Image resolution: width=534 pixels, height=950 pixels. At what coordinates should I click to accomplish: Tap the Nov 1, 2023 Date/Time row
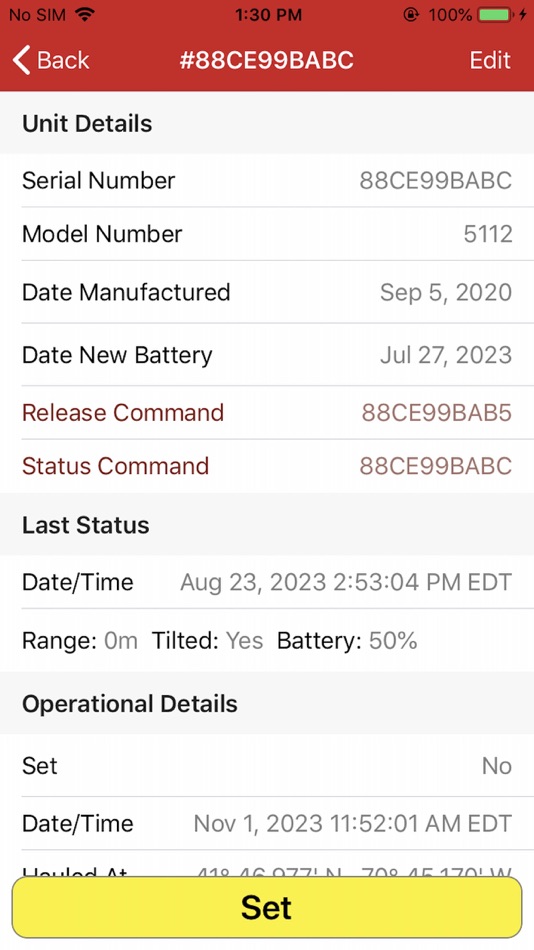(267, 823)
